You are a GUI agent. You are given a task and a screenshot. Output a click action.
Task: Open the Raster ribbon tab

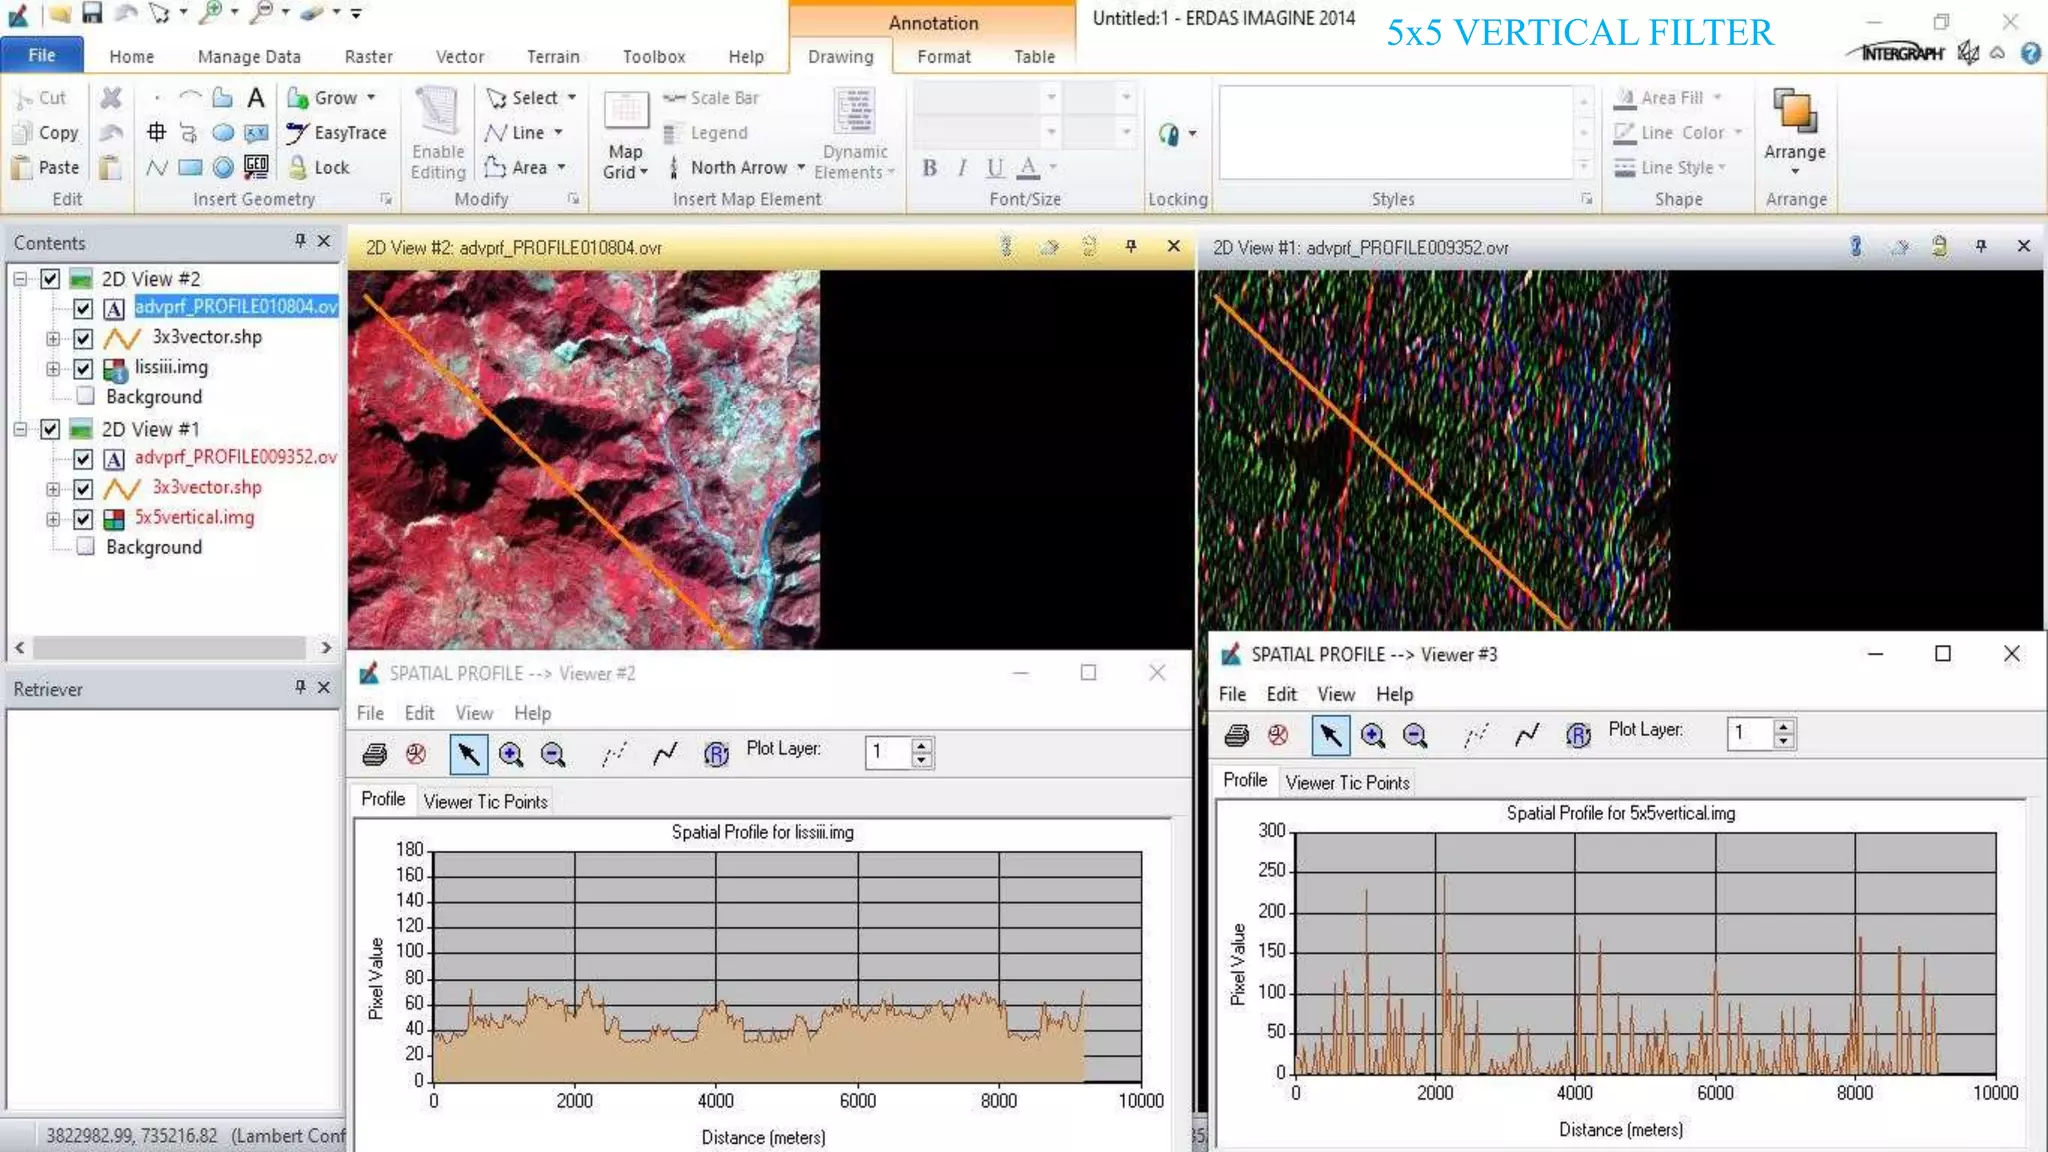point(368,57)
